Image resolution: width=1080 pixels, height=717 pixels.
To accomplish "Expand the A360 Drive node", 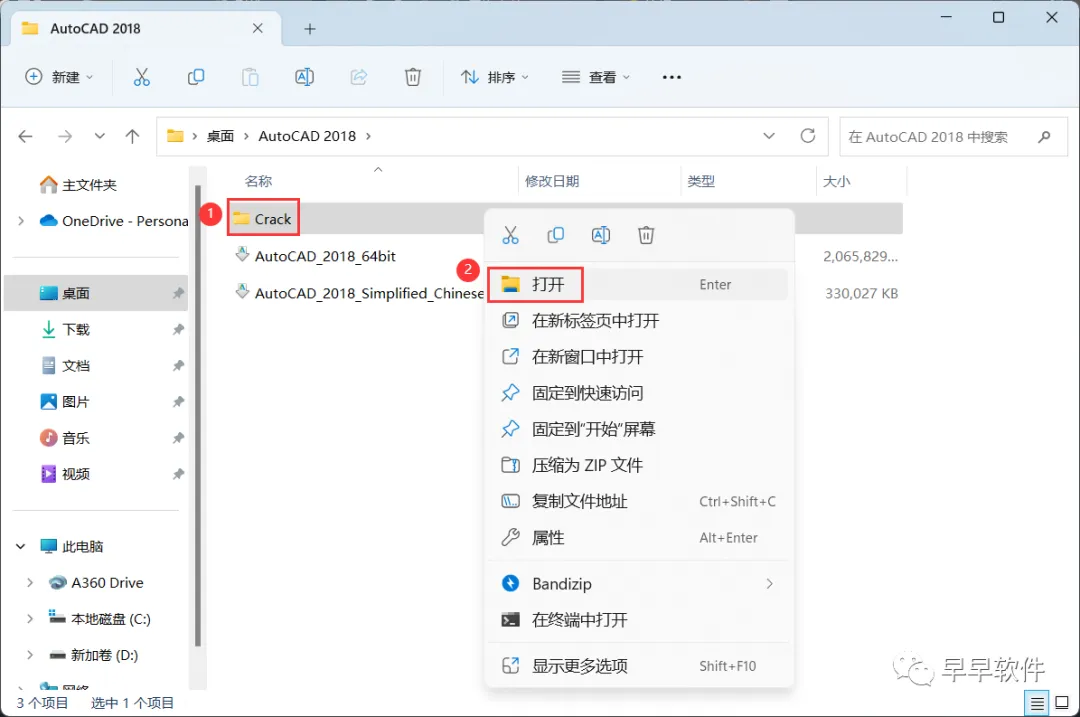I will (30, 583).
